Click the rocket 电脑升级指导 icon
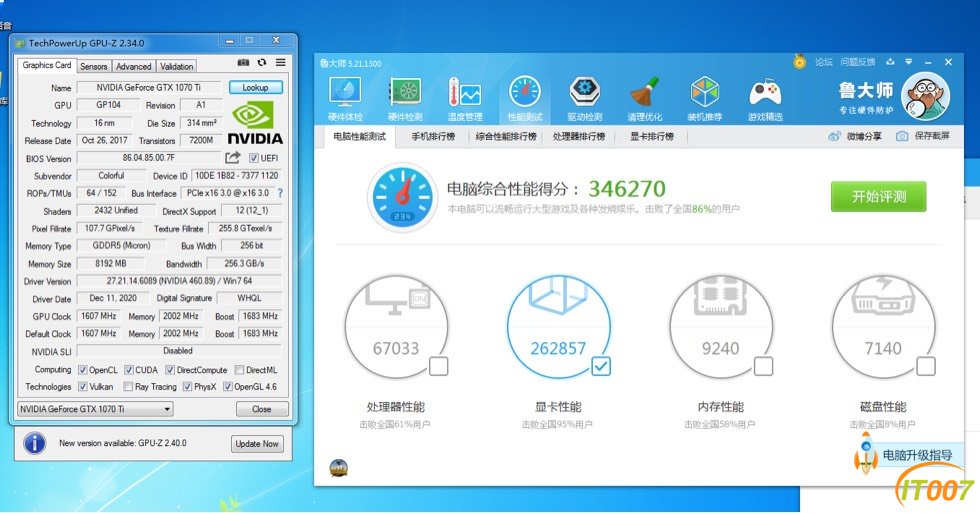 coord(865,454)
